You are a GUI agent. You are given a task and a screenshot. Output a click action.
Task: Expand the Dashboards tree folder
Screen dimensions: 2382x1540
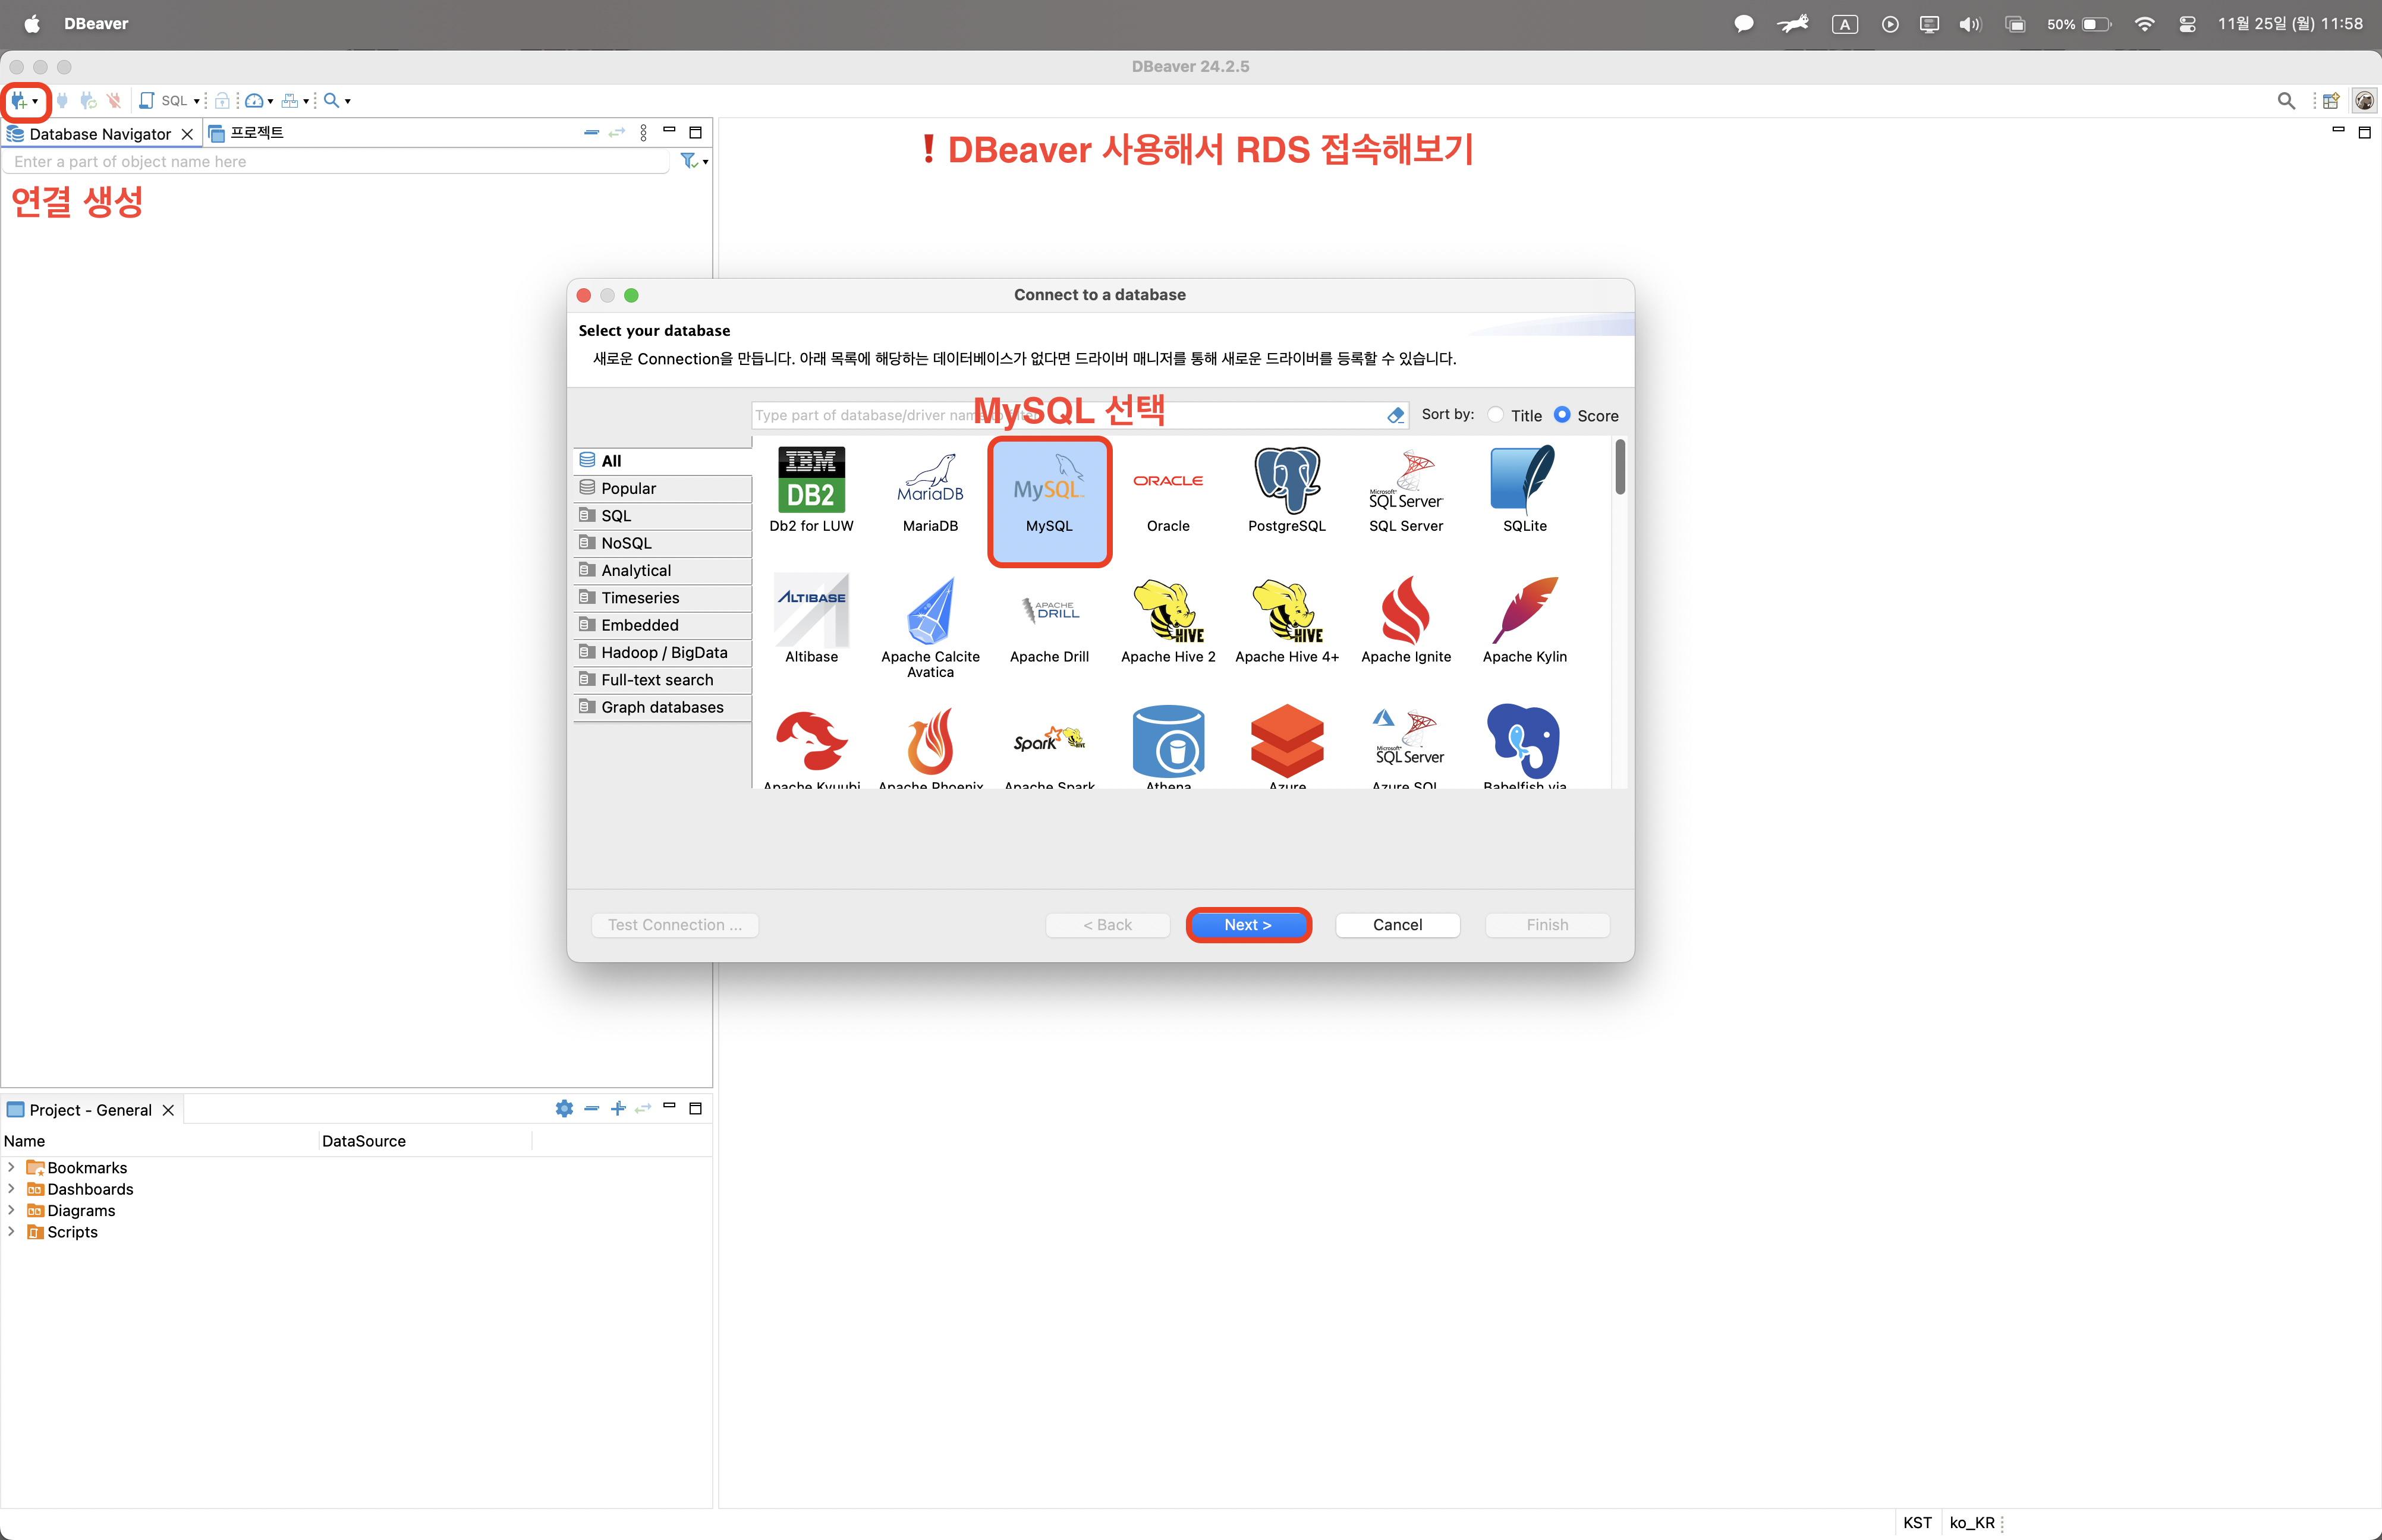[11, 1189]
